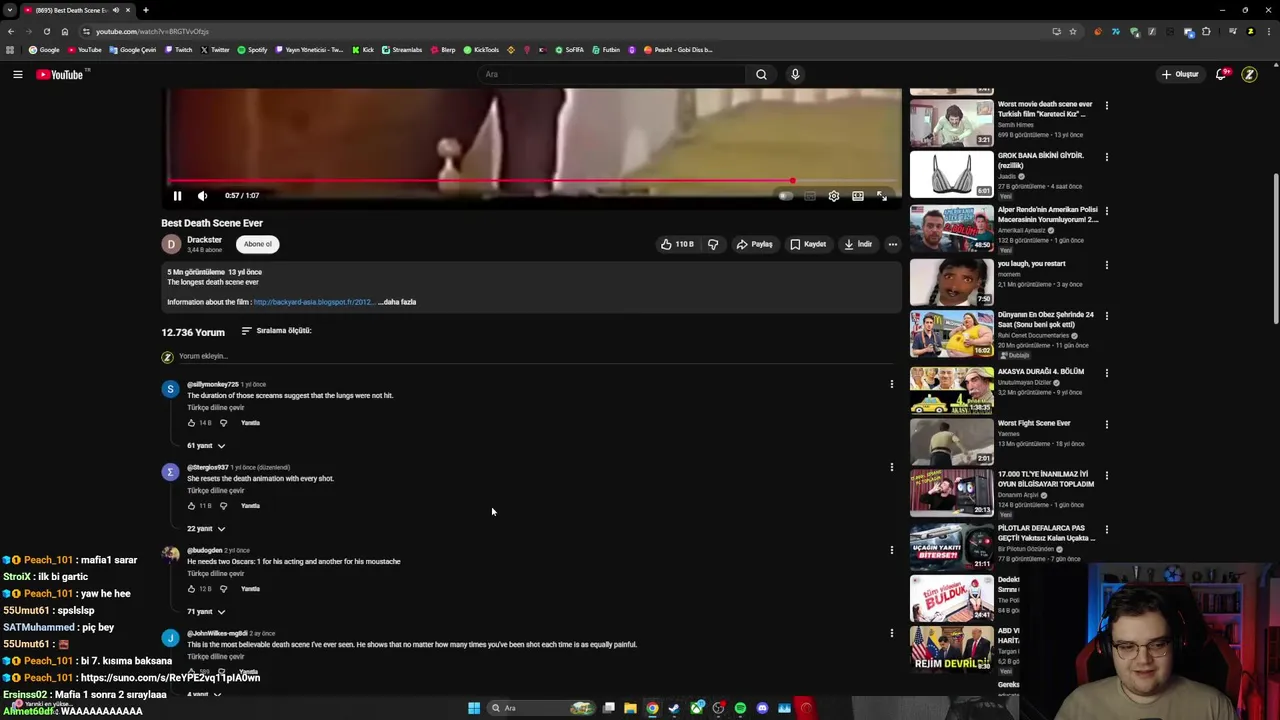Open the account avatar menu

pyautogui.click(x=1249, y=74)
